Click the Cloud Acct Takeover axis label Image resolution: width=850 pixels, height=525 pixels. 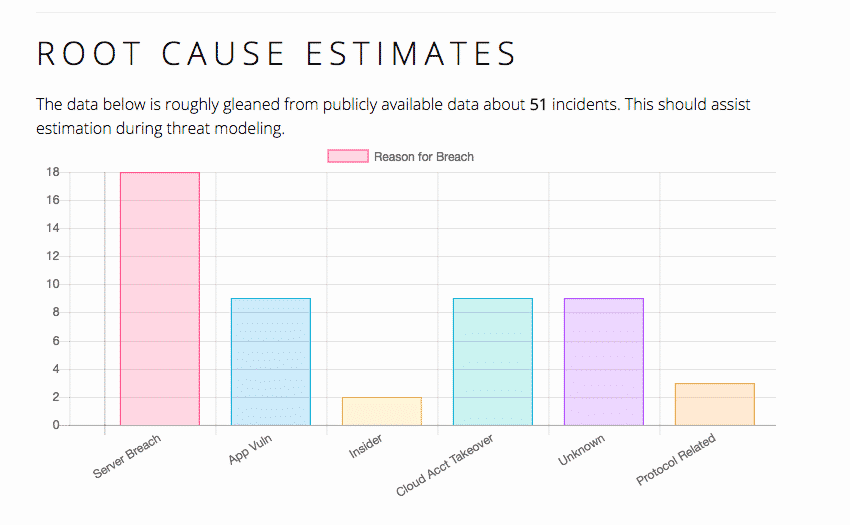(446, 465)
